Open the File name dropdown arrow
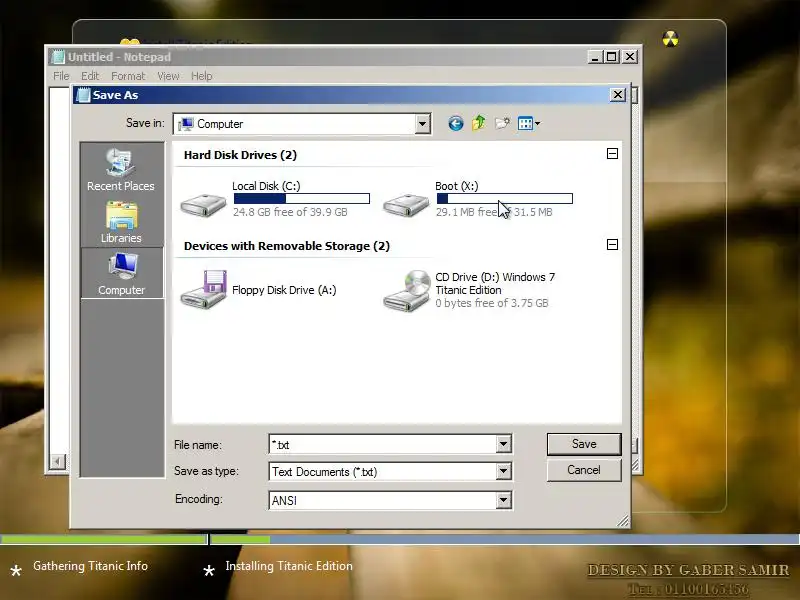The height and width of the screenshot is (600, 800). pos(503,444)
